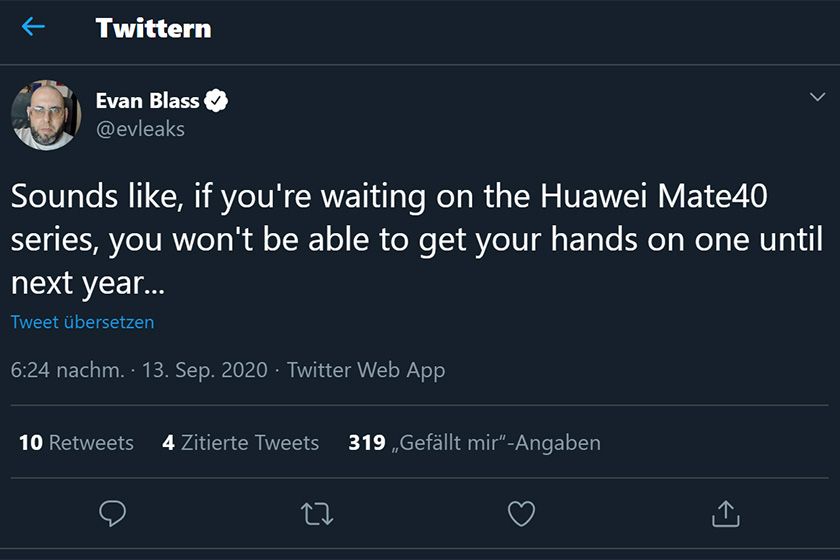Click the word "Huawei" in the tweet
Viewport: 840px width, 560px height.
(592, 196)
